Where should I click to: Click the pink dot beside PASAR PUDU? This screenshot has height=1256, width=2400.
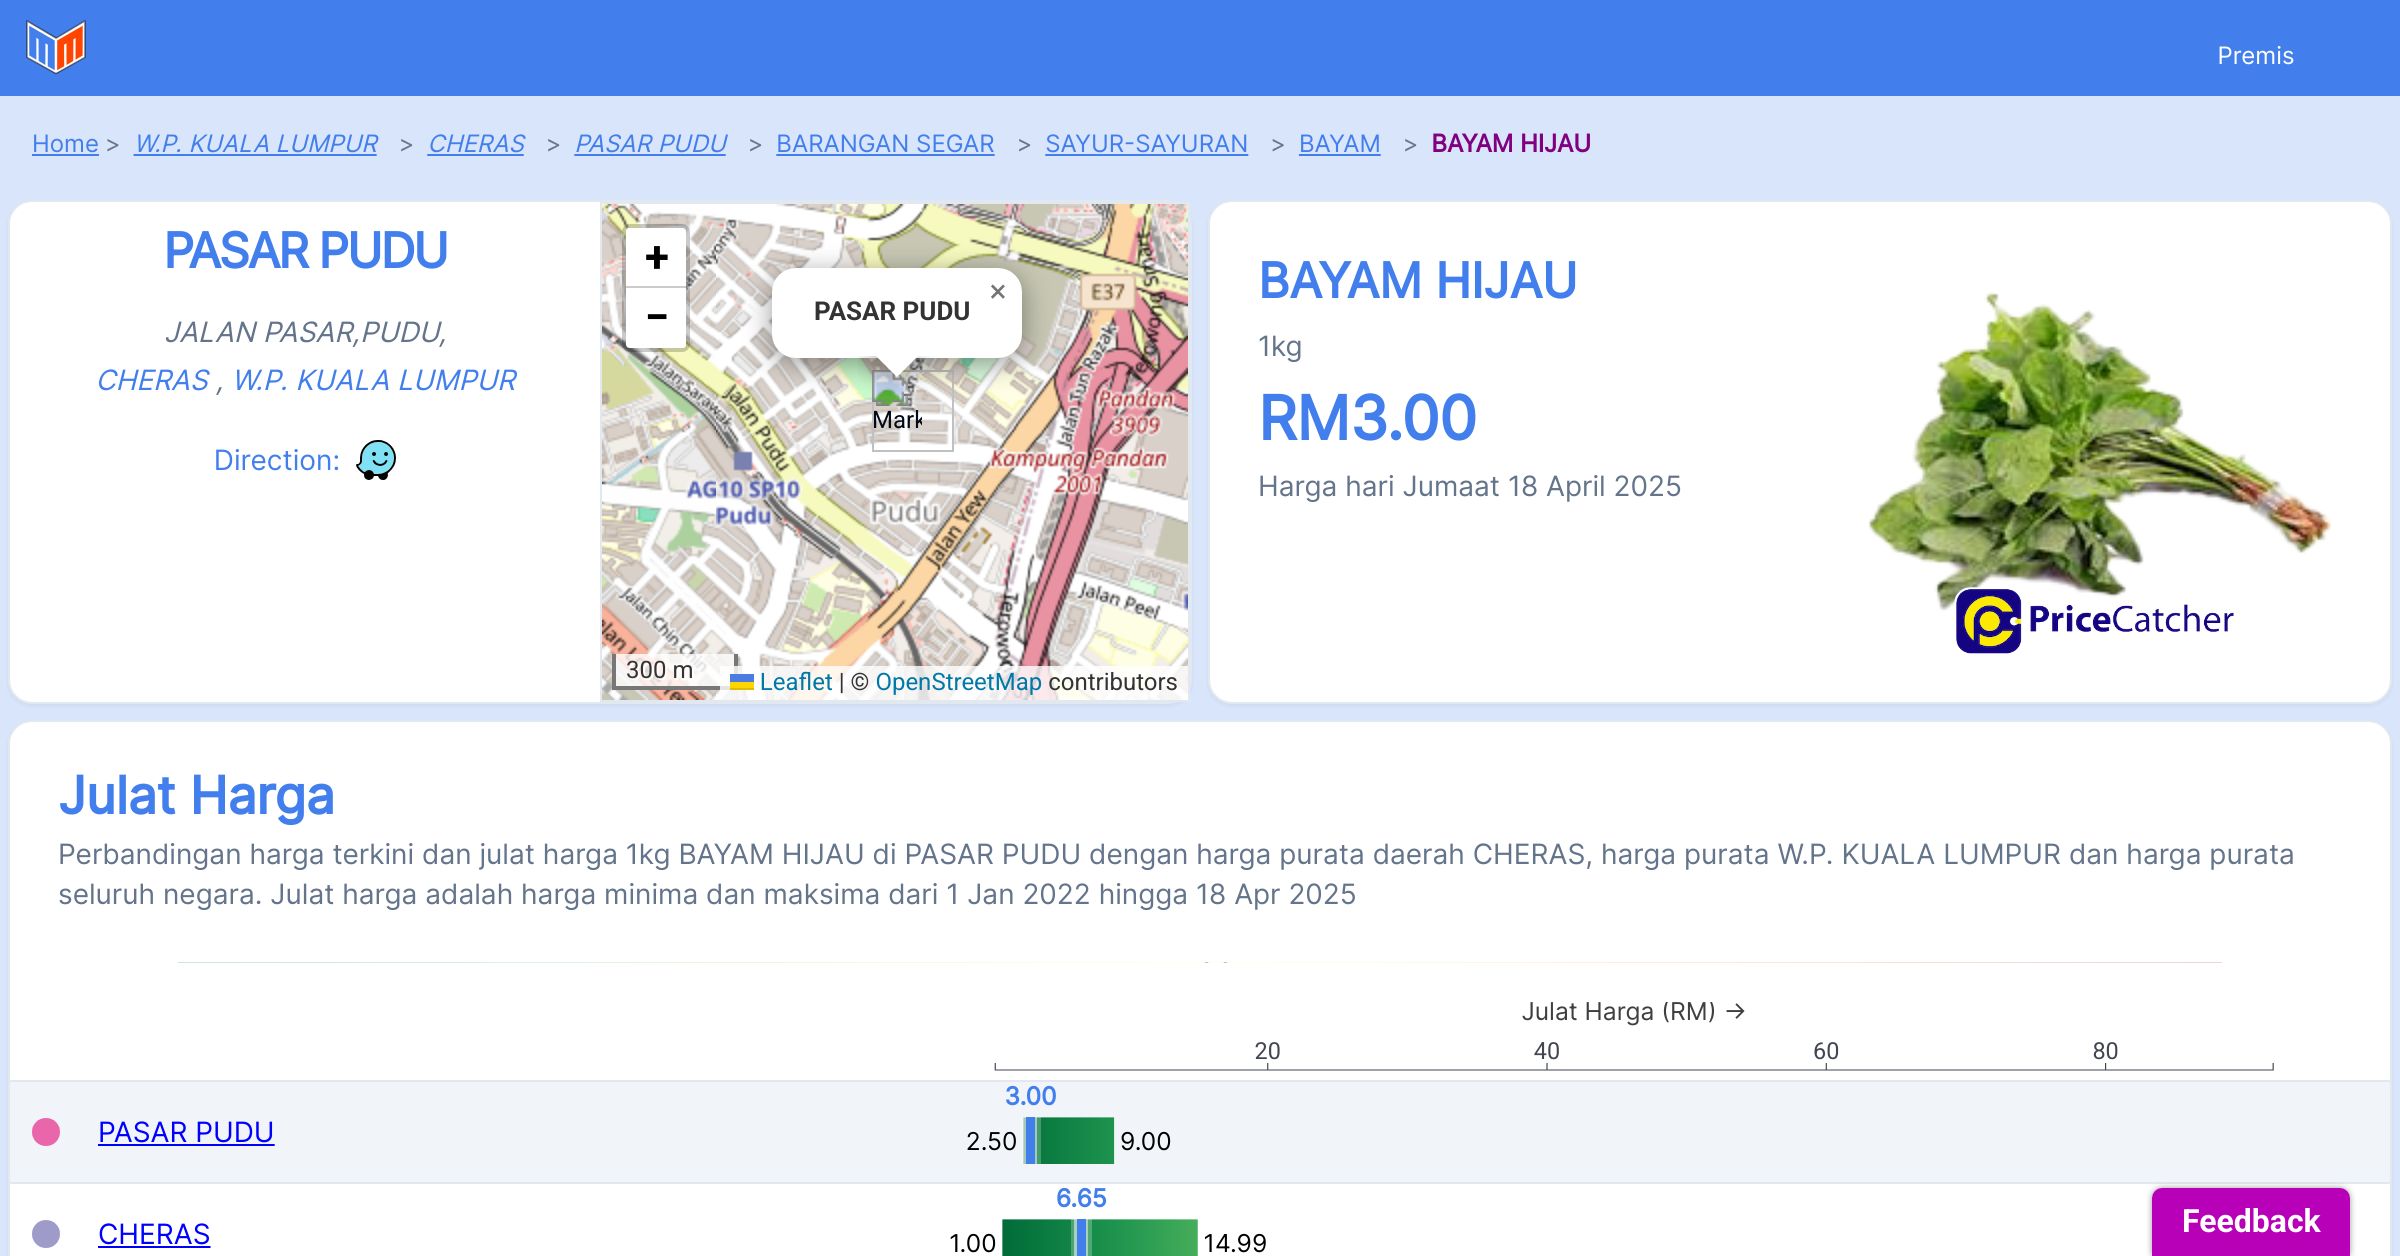click(46, 1132)
